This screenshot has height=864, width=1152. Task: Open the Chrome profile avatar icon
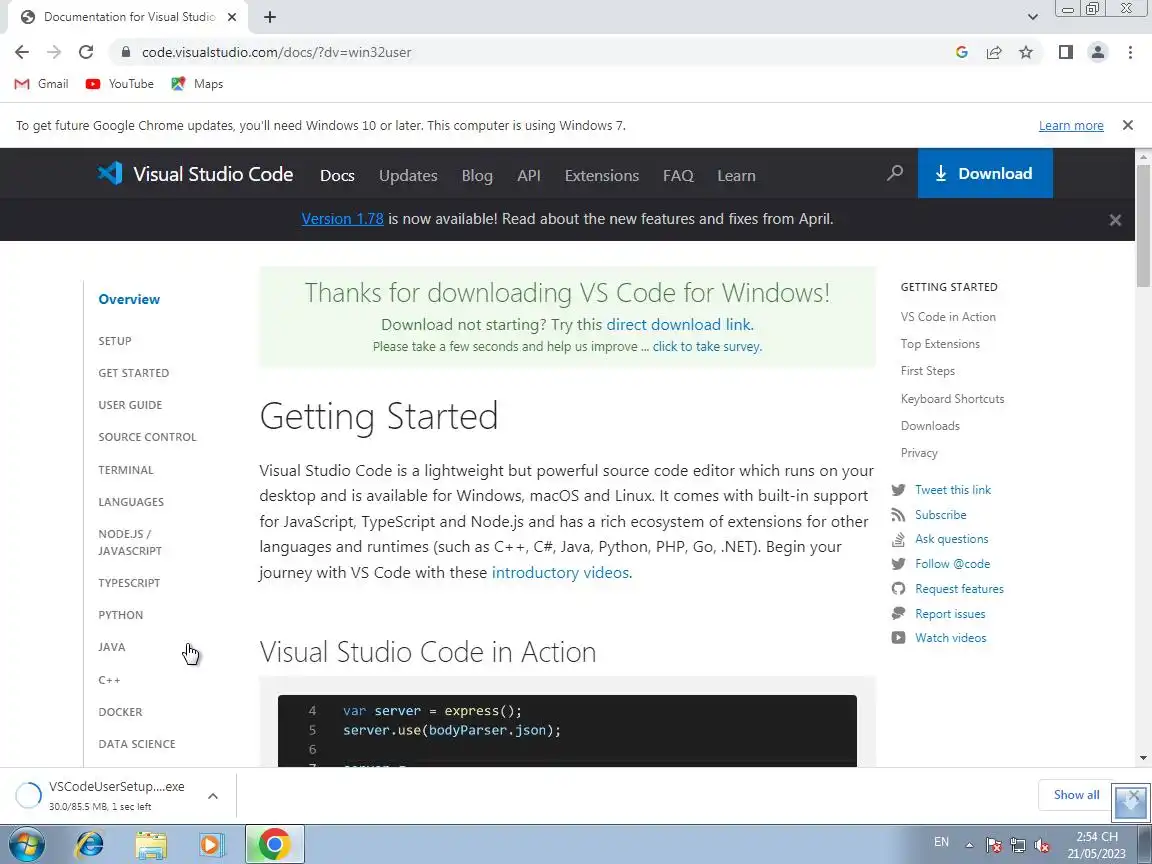click(1098, 52)
